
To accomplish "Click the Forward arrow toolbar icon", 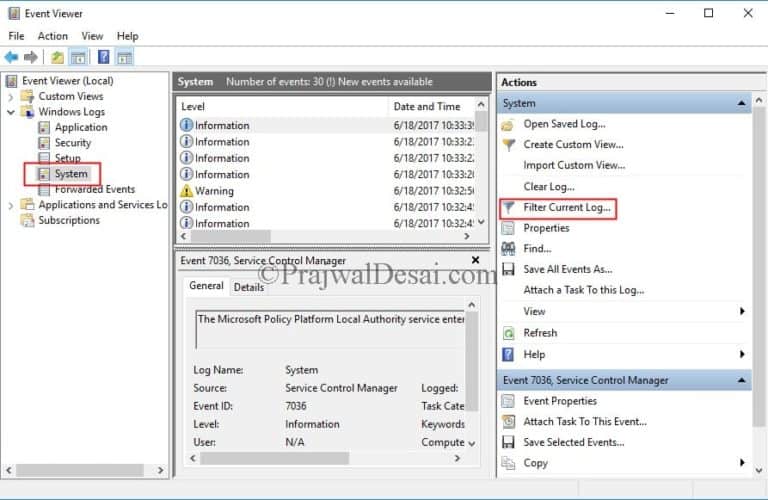I will pos(31,57).
